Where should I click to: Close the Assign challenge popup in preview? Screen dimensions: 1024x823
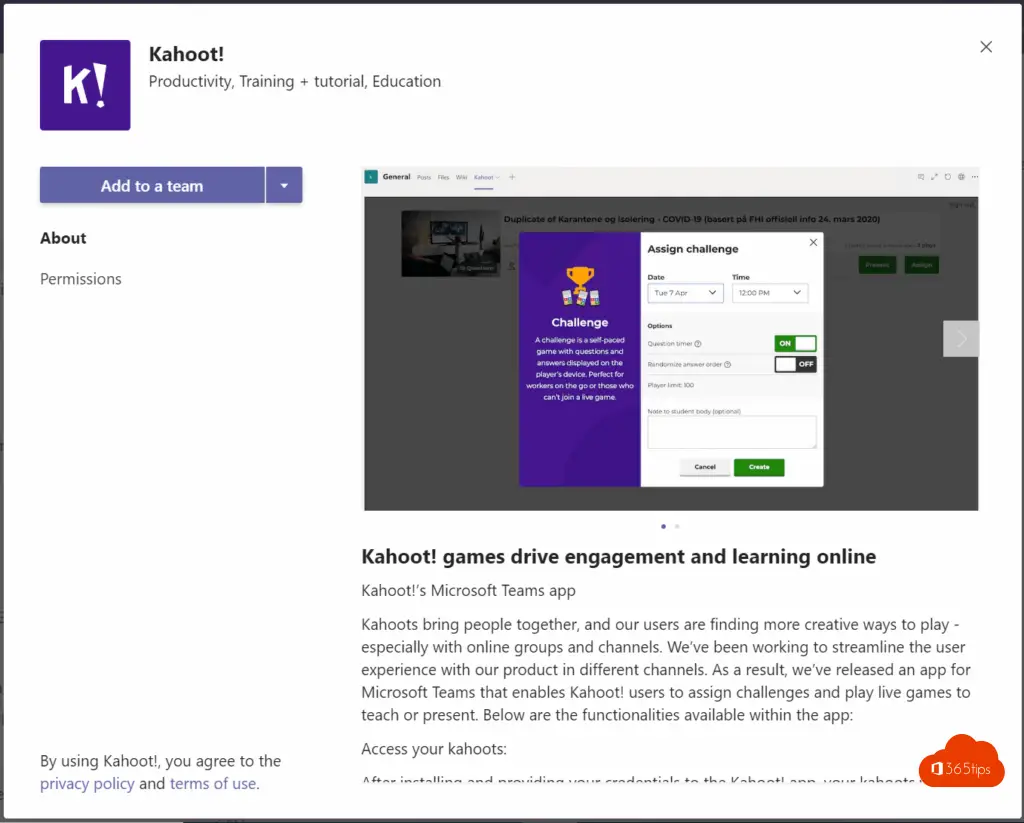(813, 242)
